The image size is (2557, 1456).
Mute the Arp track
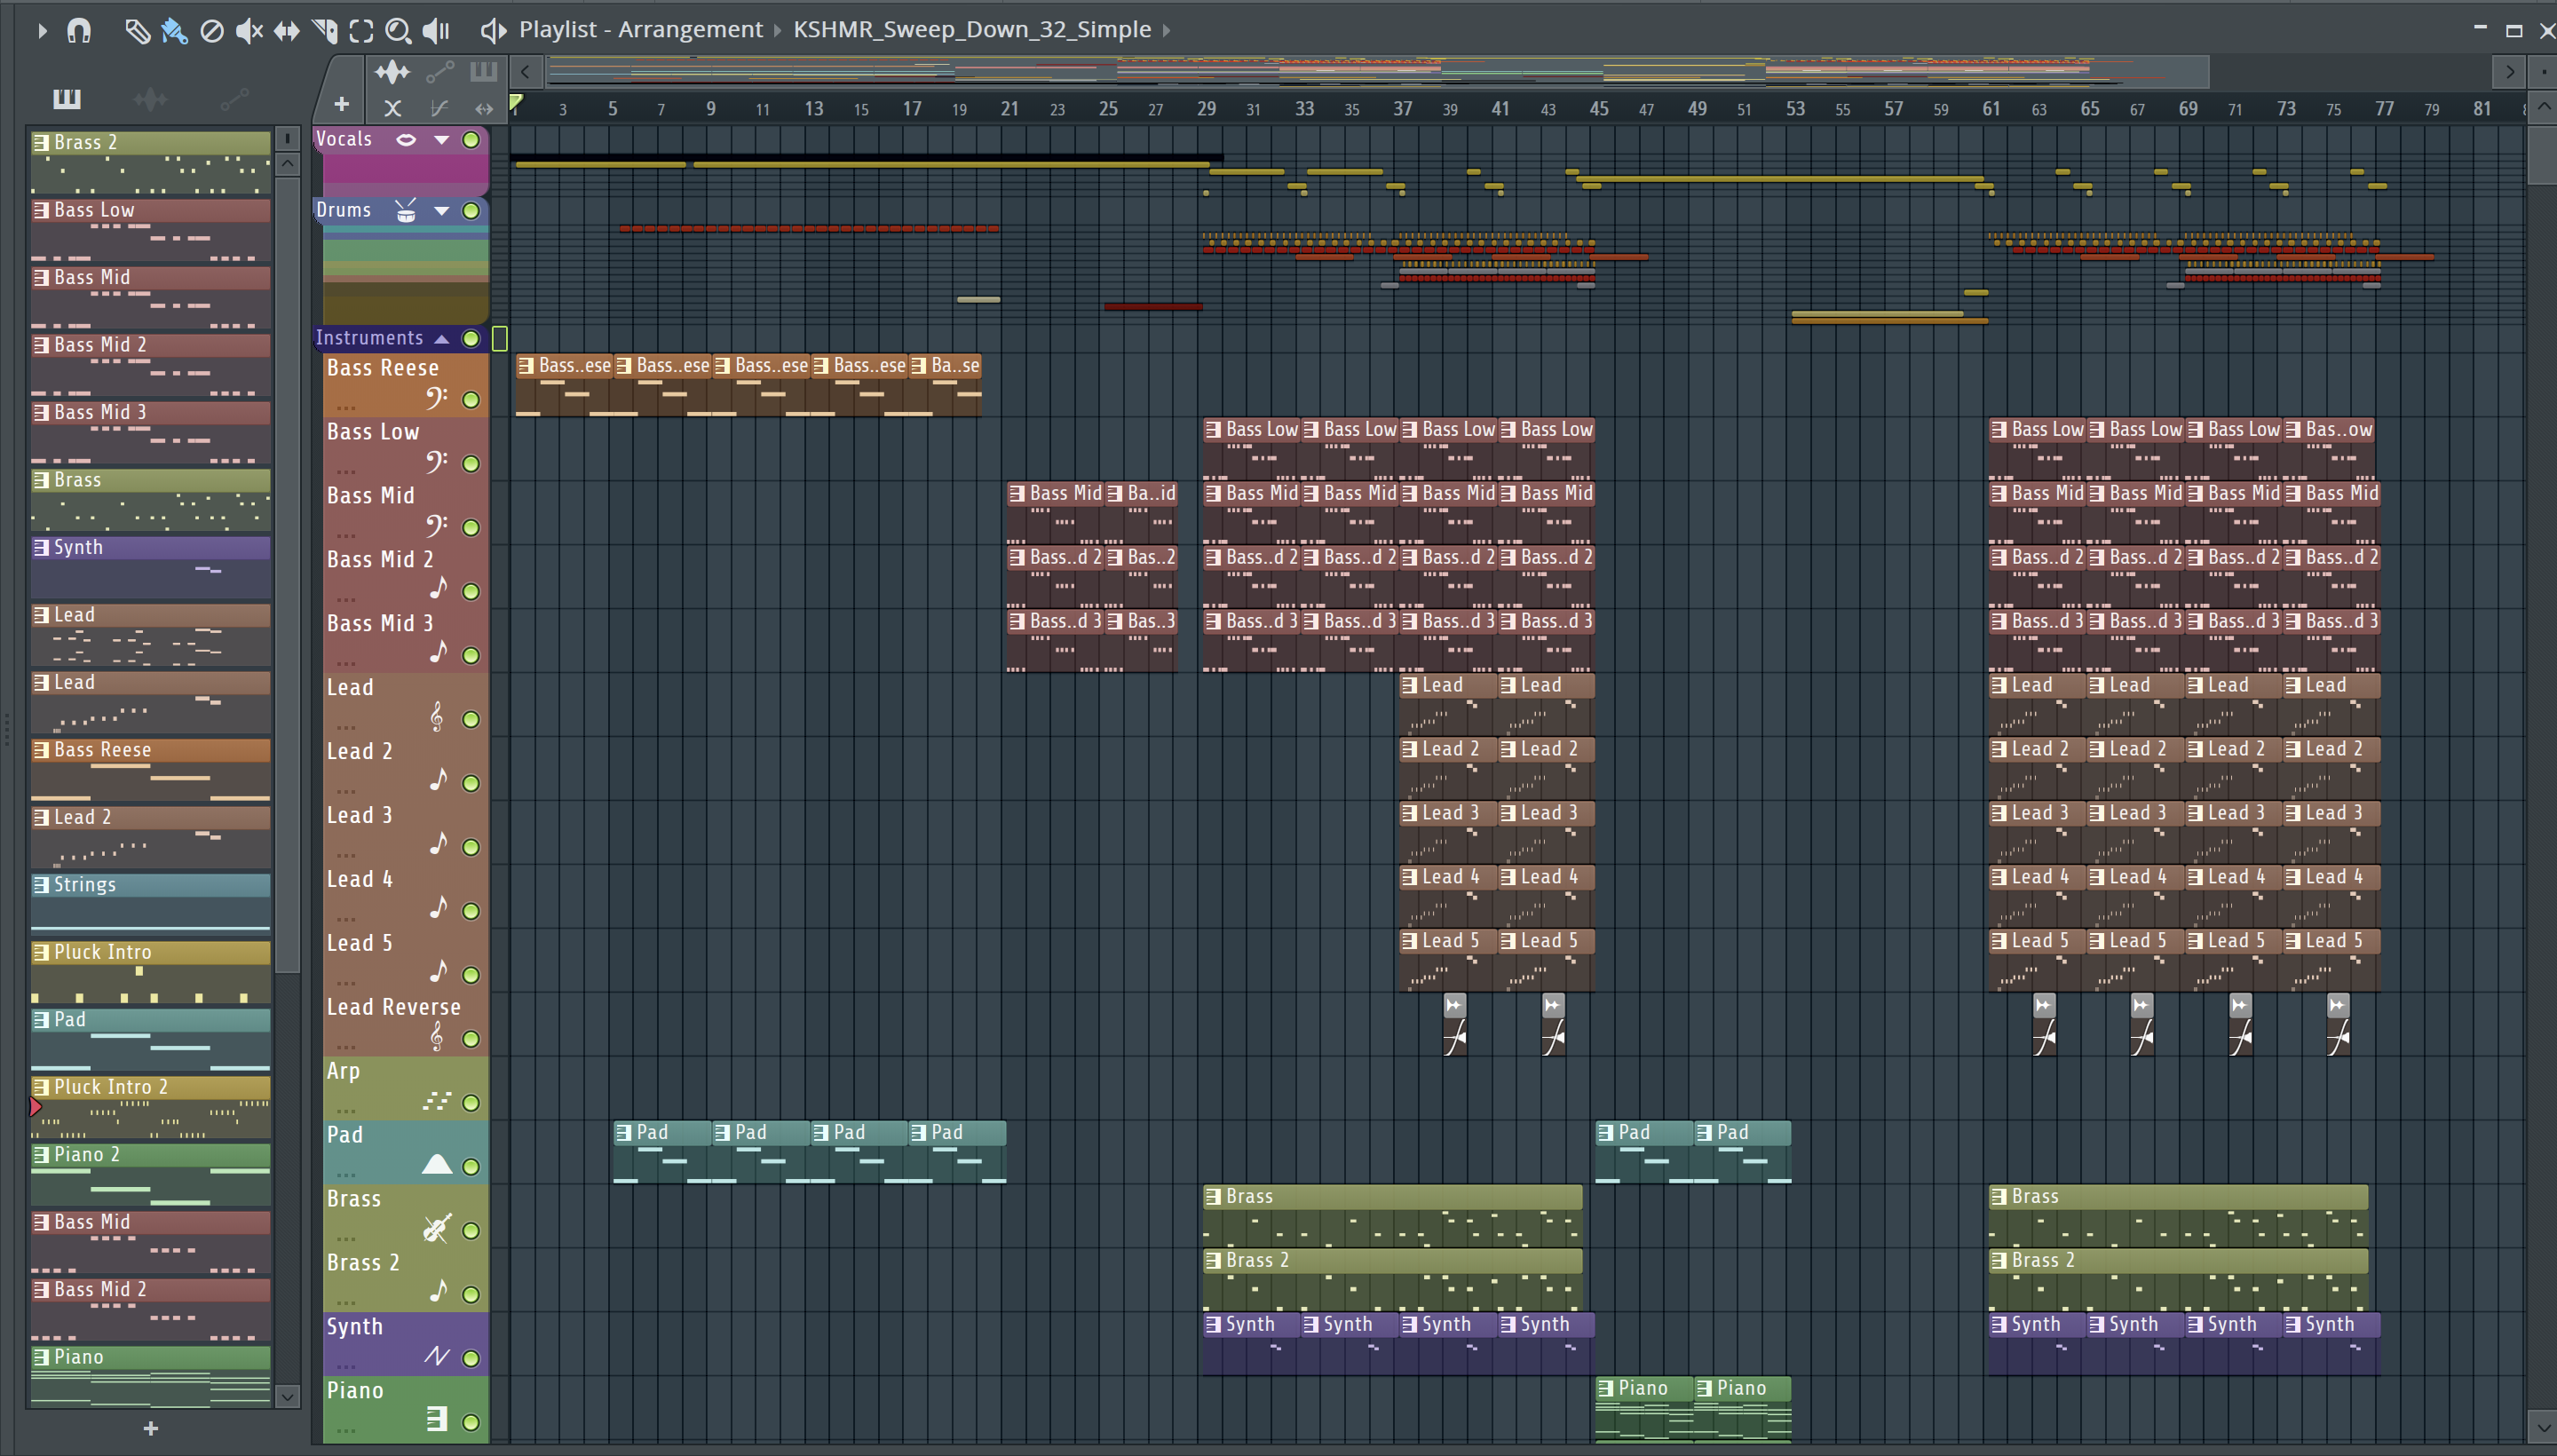[x=471, y=1103]
